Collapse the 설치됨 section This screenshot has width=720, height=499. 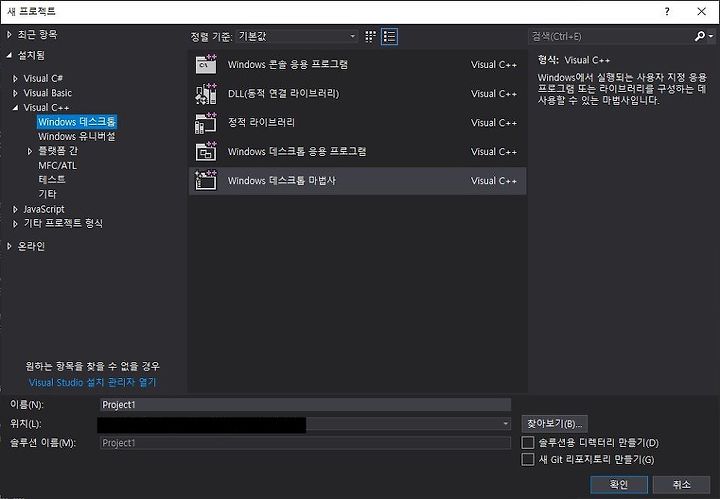coord(9,55)
